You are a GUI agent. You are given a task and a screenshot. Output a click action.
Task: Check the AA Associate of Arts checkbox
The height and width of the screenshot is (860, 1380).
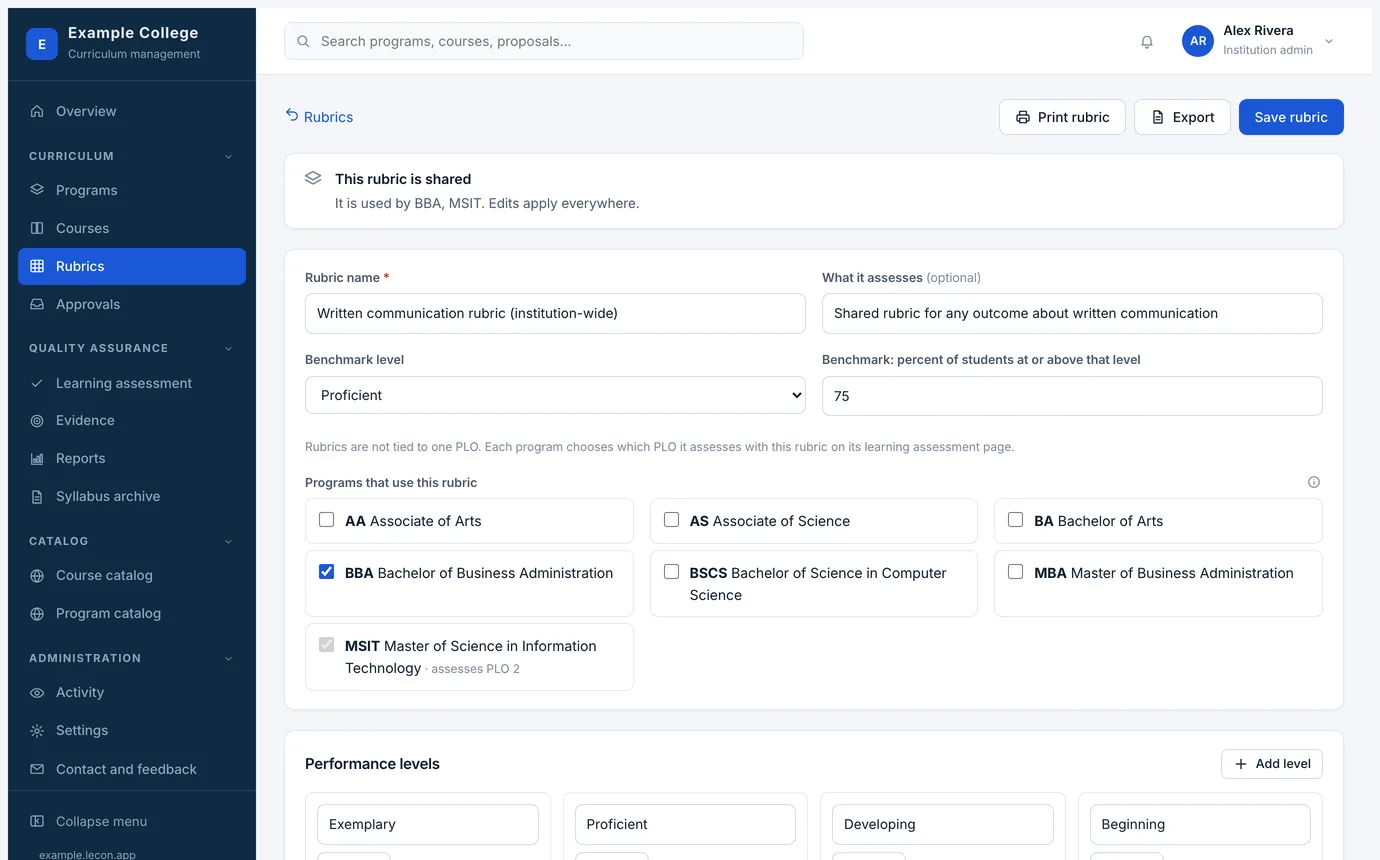(x=326, y=520)
